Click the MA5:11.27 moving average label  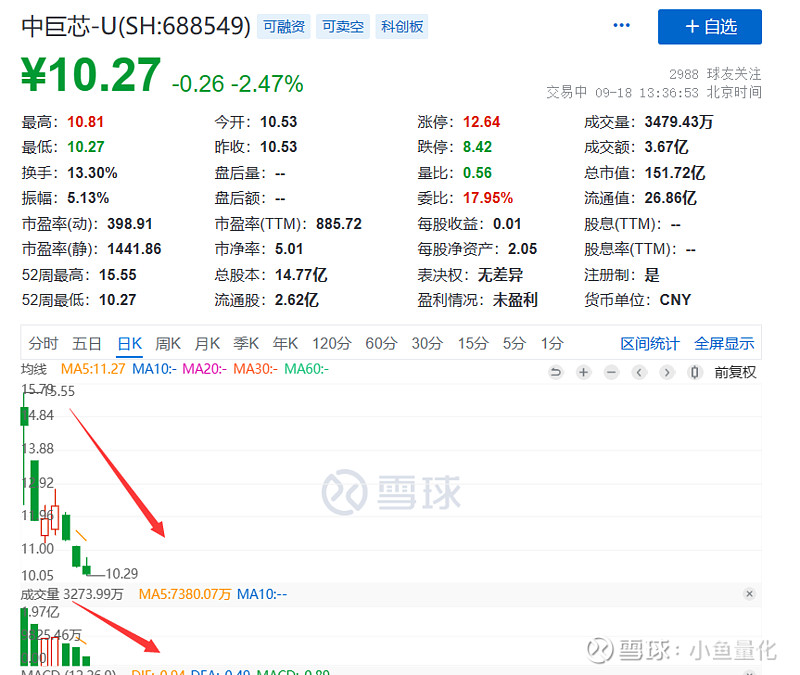[93, 368]
